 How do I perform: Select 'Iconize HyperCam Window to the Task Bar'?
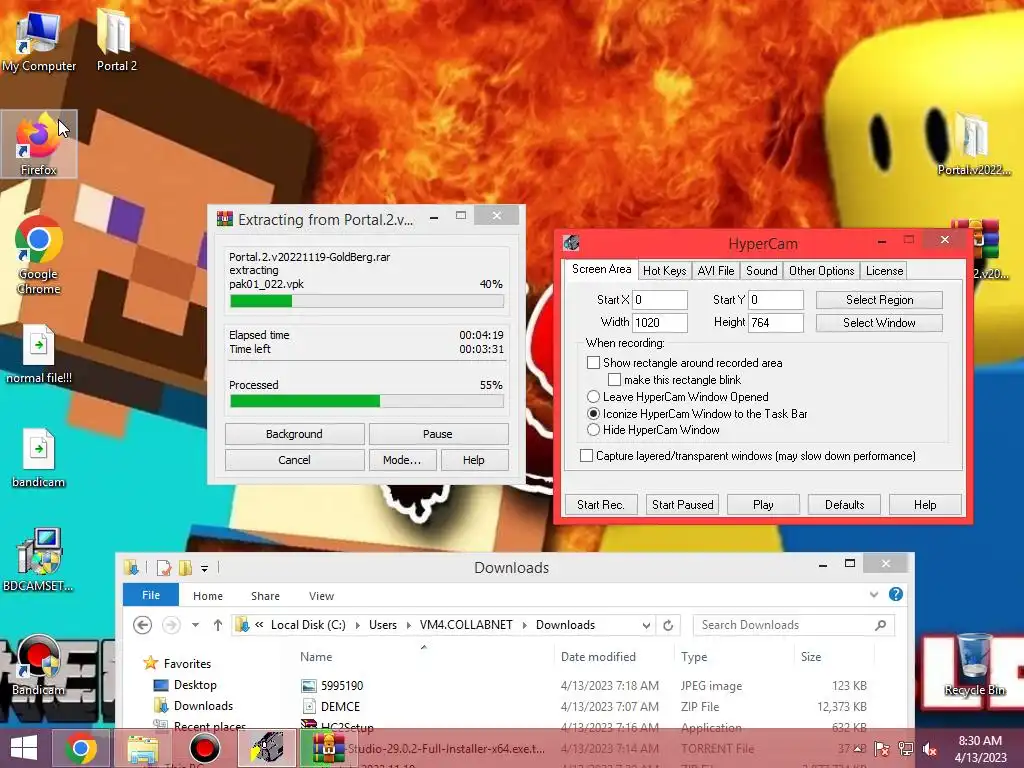593,413
